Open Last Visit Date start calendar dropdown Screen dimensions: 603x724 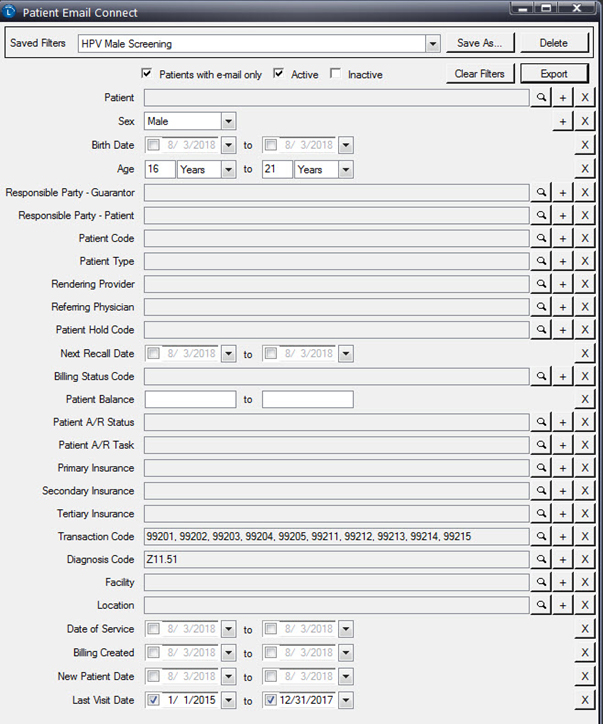tap(229, 700)
